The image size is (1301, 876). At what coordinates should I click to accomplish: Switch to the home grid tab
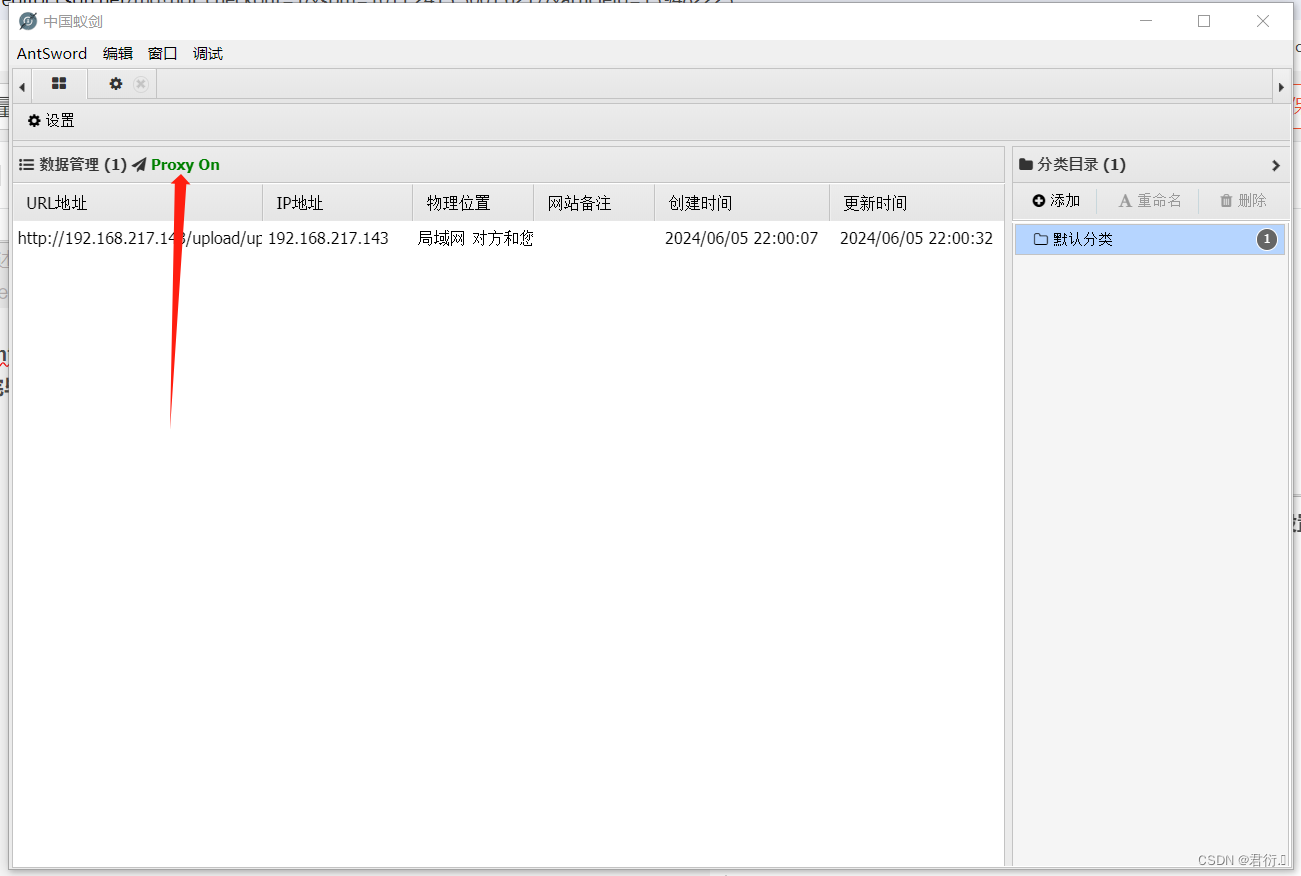[x=59, y=84]
